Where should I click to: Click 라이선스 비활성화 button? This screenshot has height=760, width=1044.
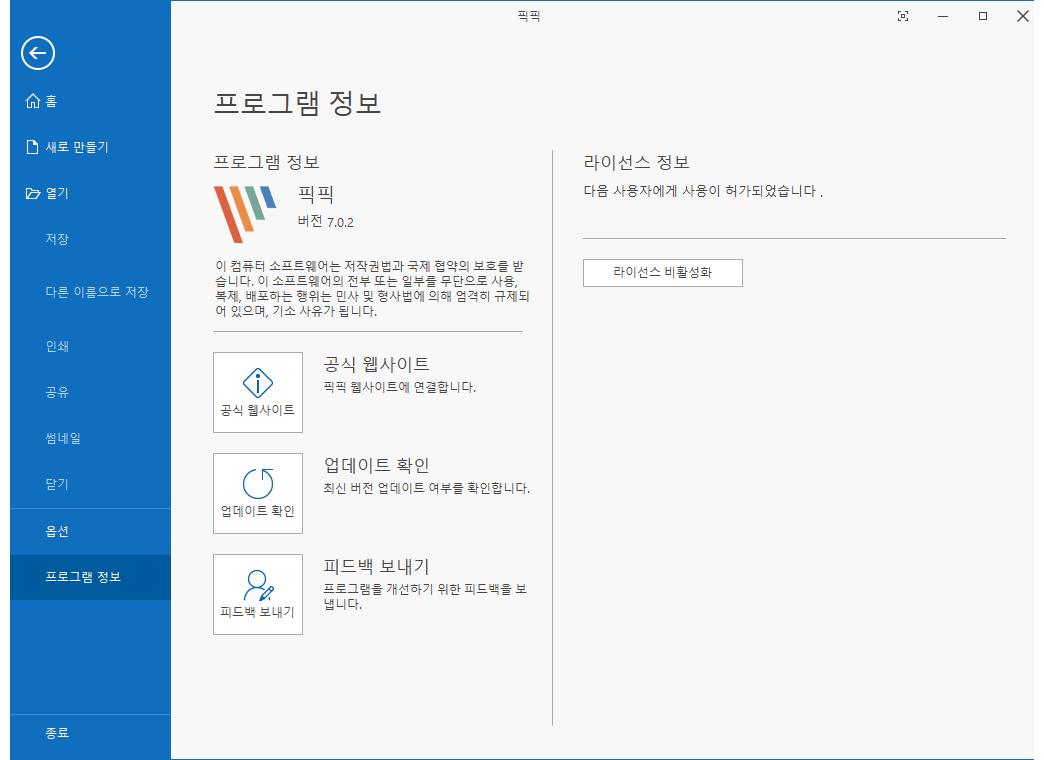pyautogui.click(x=662, y=273)
